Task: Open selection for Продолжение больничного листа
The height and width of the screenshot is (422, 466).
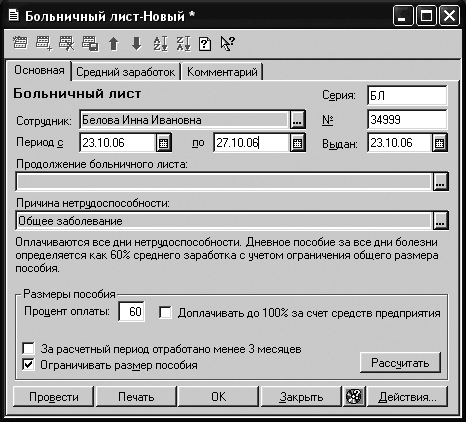Action: (x=440, y=182)
